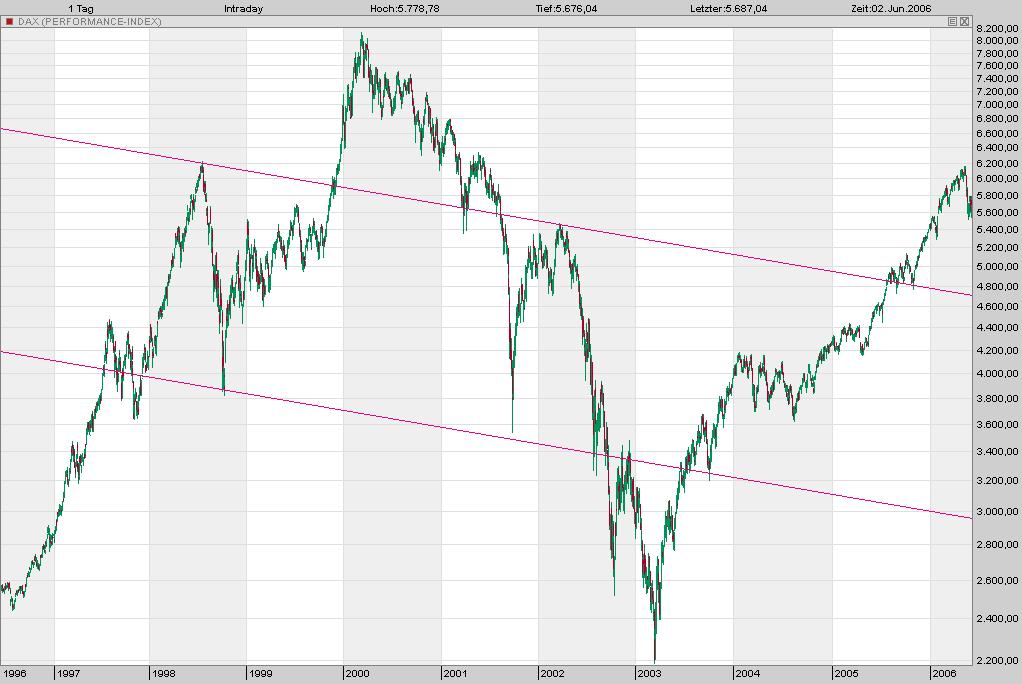Image resolution: width=1022 pixels, height=684 pixels.
Task: Select the Hoch:5.778,78 value field
Action: [x=404, y=7]
